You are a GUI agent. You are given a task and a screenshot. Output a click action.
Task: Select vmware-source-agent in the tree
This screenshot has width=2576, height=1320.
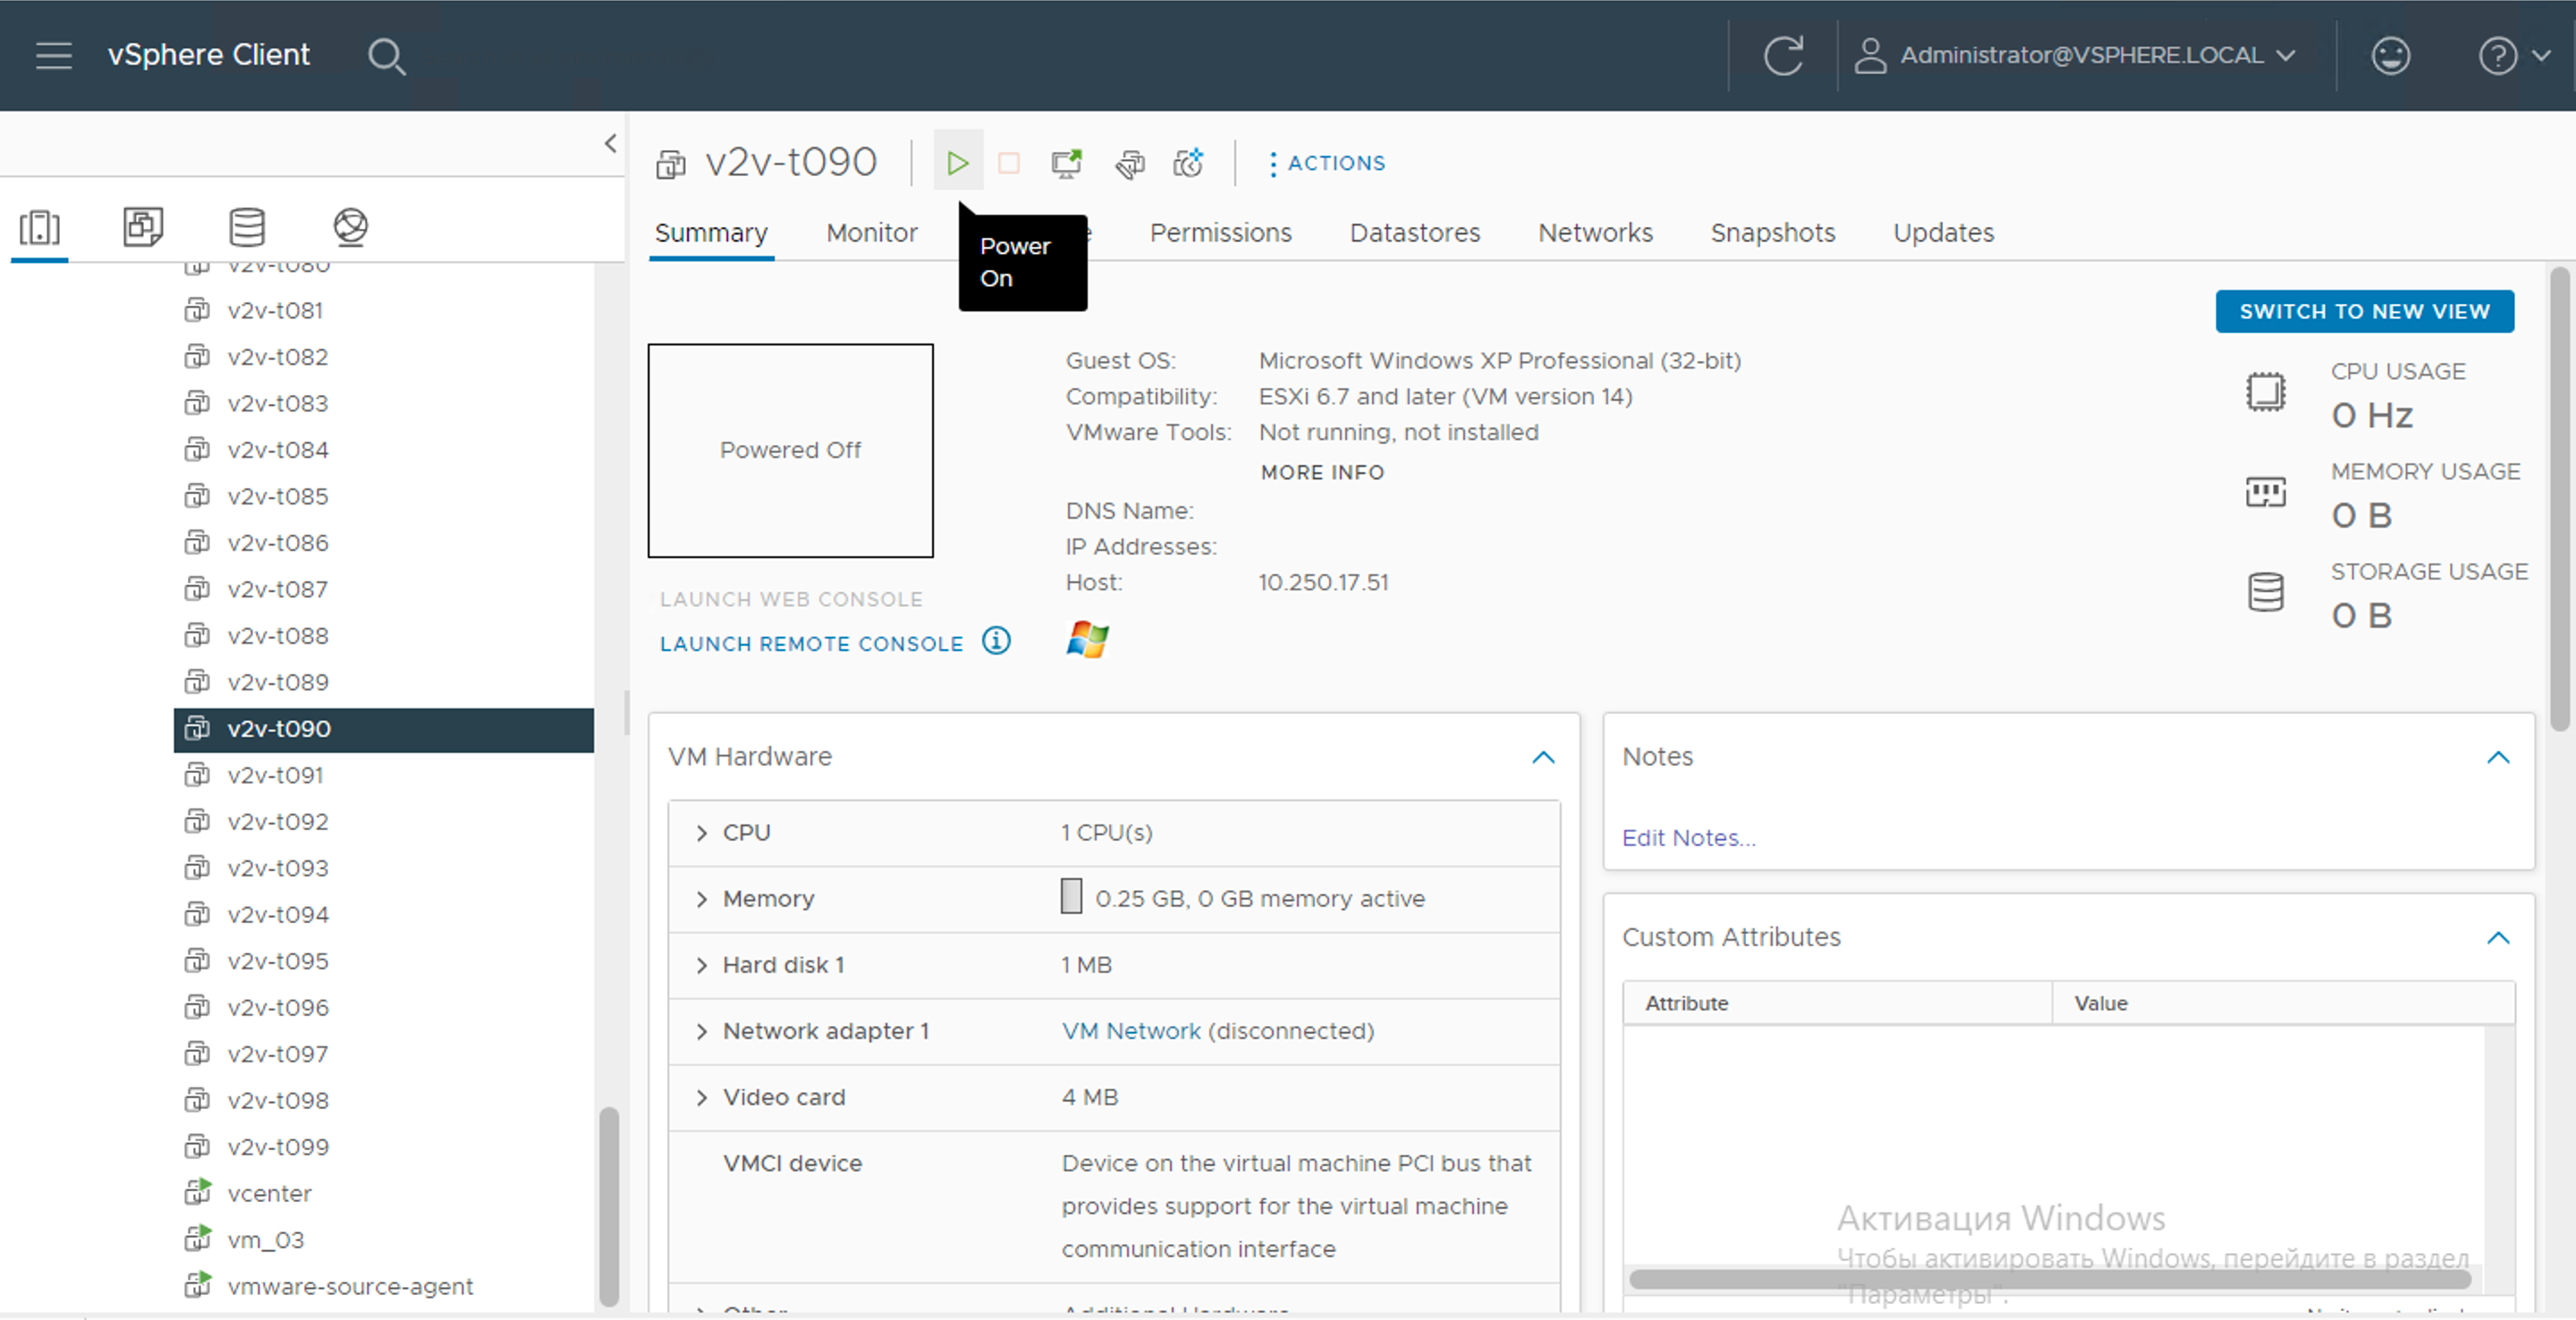click(x=350, y=1286)
